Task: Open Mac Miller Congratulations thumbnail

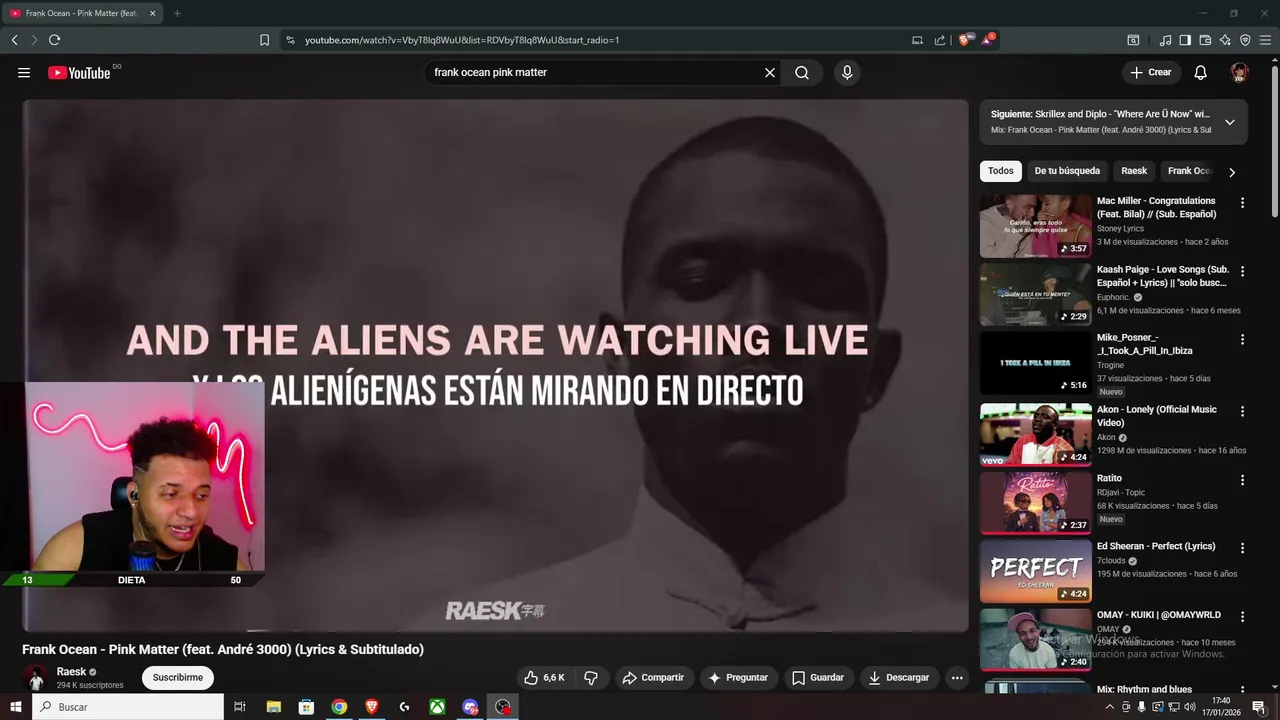Action: pos(1036,226)
